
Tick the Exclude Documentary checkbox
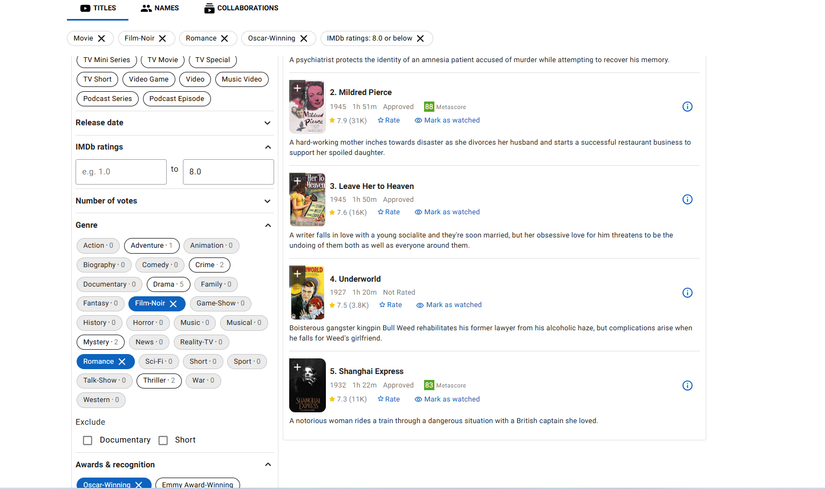click(87, 440)
